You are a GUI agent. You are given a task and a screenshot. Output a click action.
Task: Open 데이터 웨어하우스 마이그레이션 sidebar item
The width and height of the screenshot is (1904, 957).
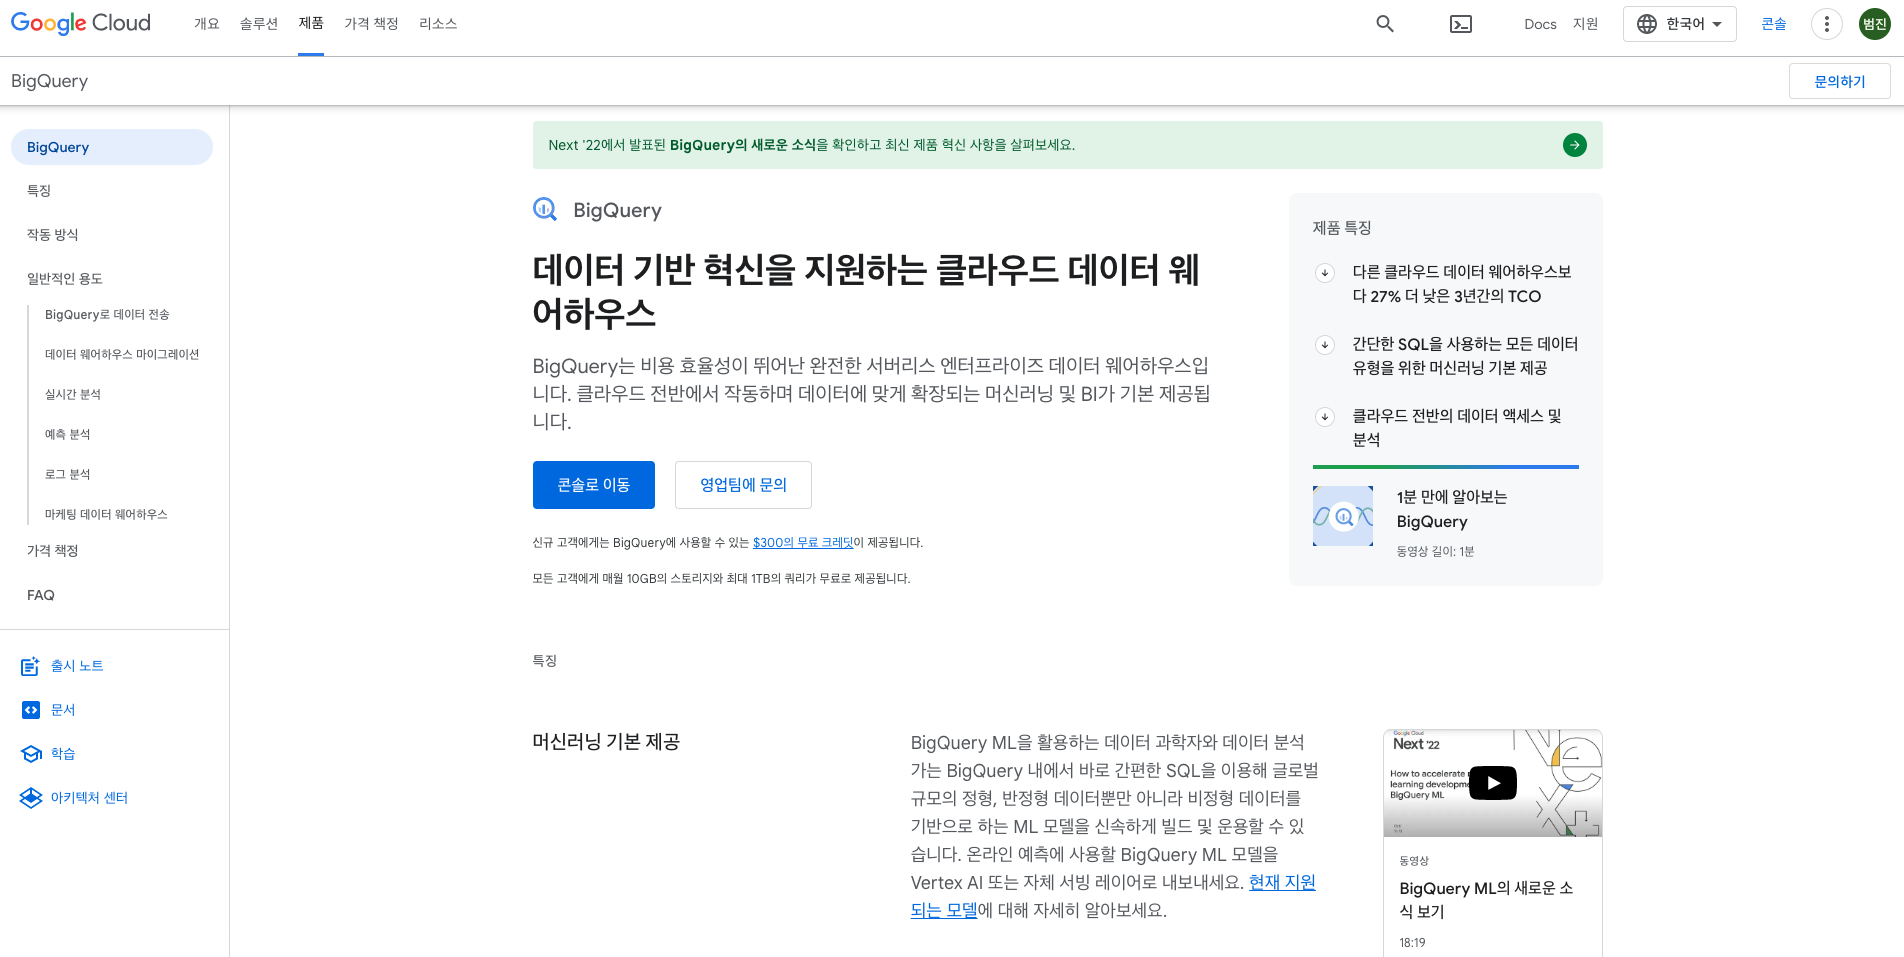coord(122,355)
